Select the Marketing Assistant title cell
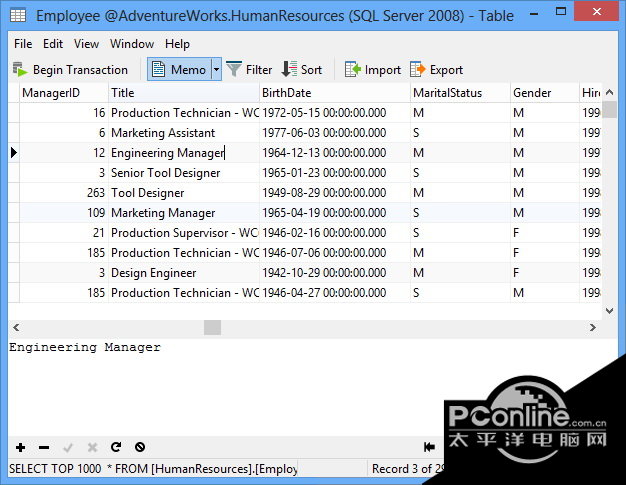Viewport: 626px width, 485px height. tap(184, 133)
